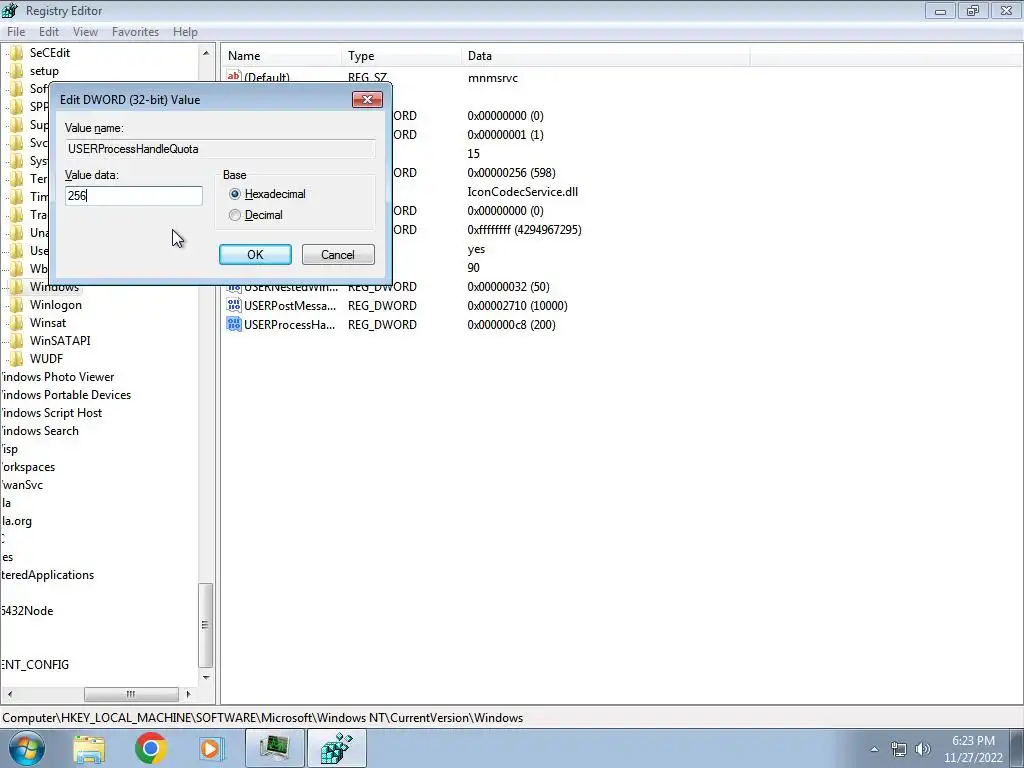
Task: Launch Google Chrome from the taskbar
Action: [x=150, y=748]
